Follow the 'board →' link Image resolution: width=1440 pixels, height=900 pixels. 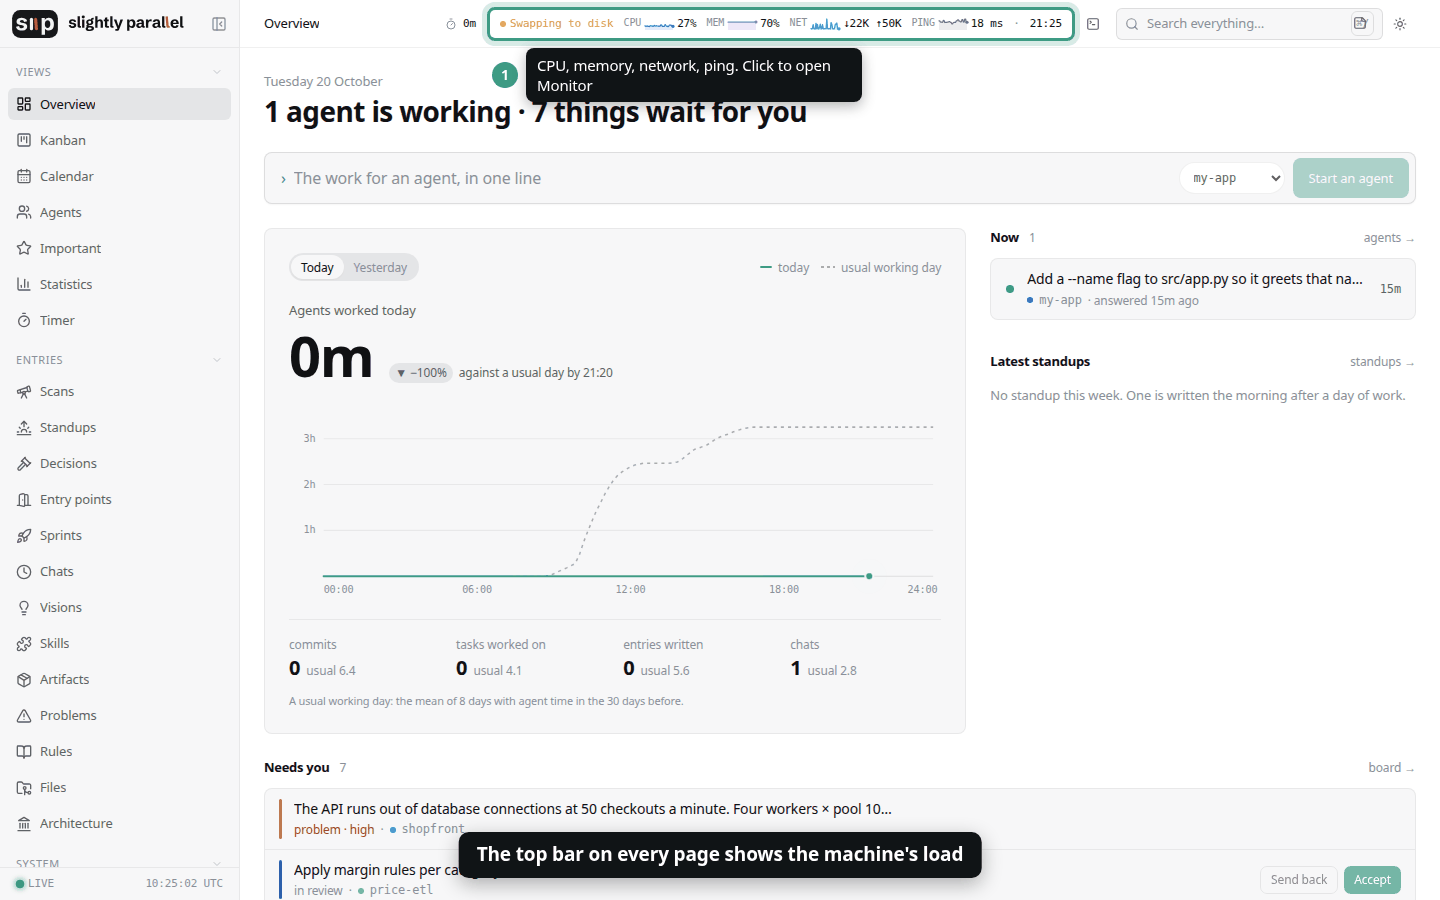click(x=1391, y=768)
